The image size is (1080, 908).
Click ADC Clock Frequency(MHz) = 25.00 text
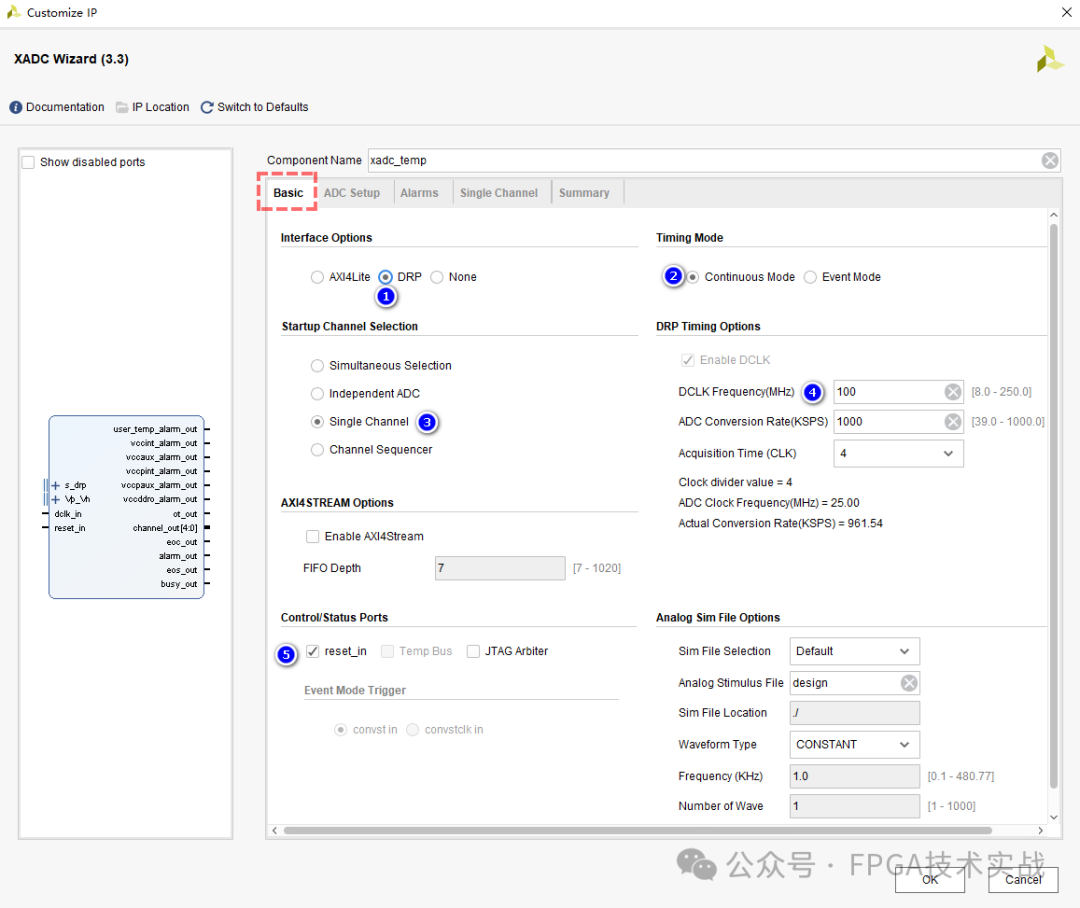769,503
